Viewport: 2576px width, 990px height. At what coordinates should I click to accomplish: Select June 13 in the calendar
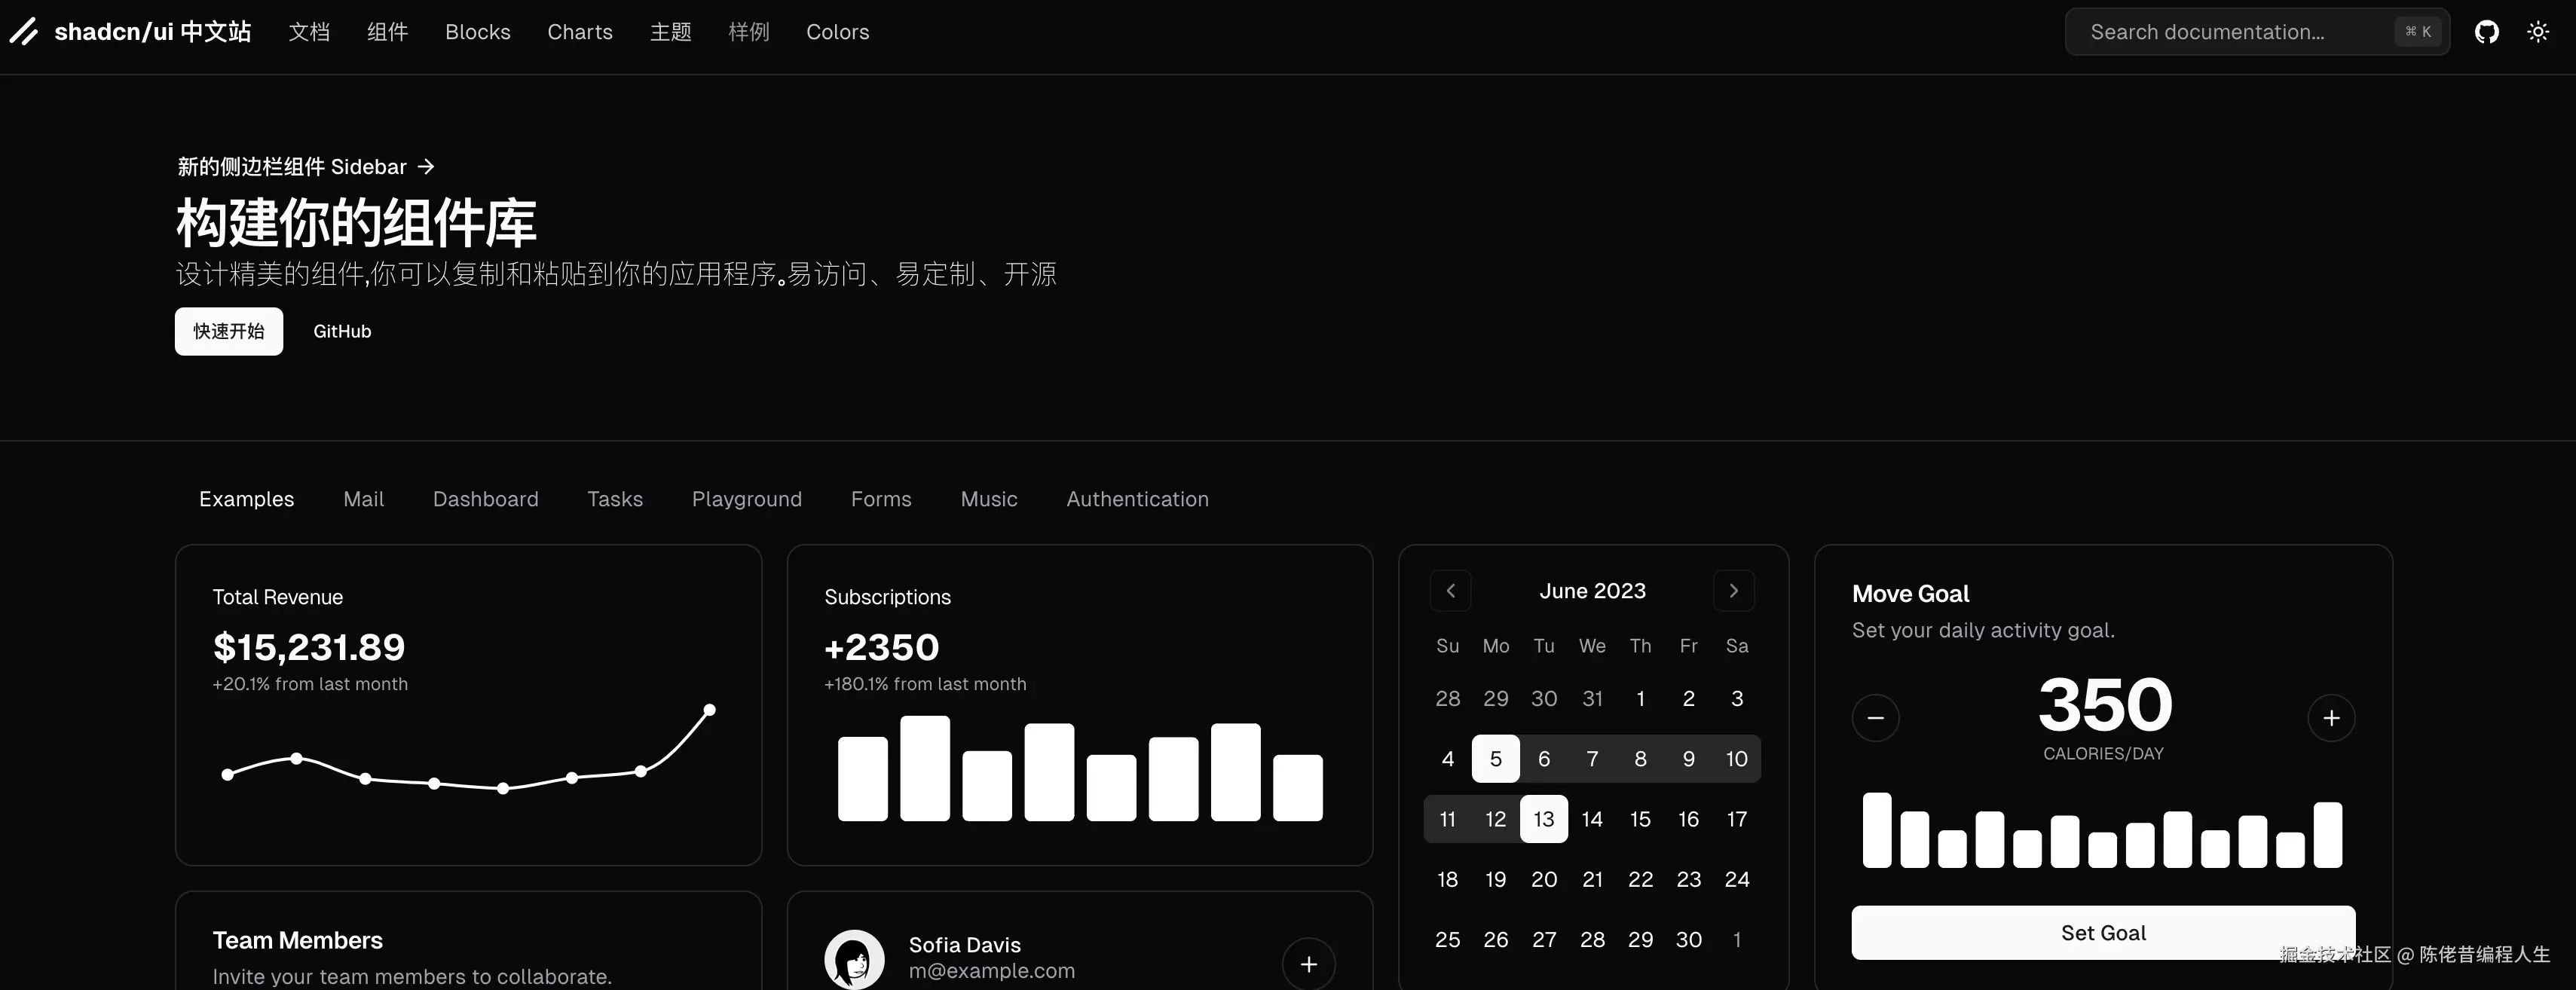click(x=1543, y=819)
